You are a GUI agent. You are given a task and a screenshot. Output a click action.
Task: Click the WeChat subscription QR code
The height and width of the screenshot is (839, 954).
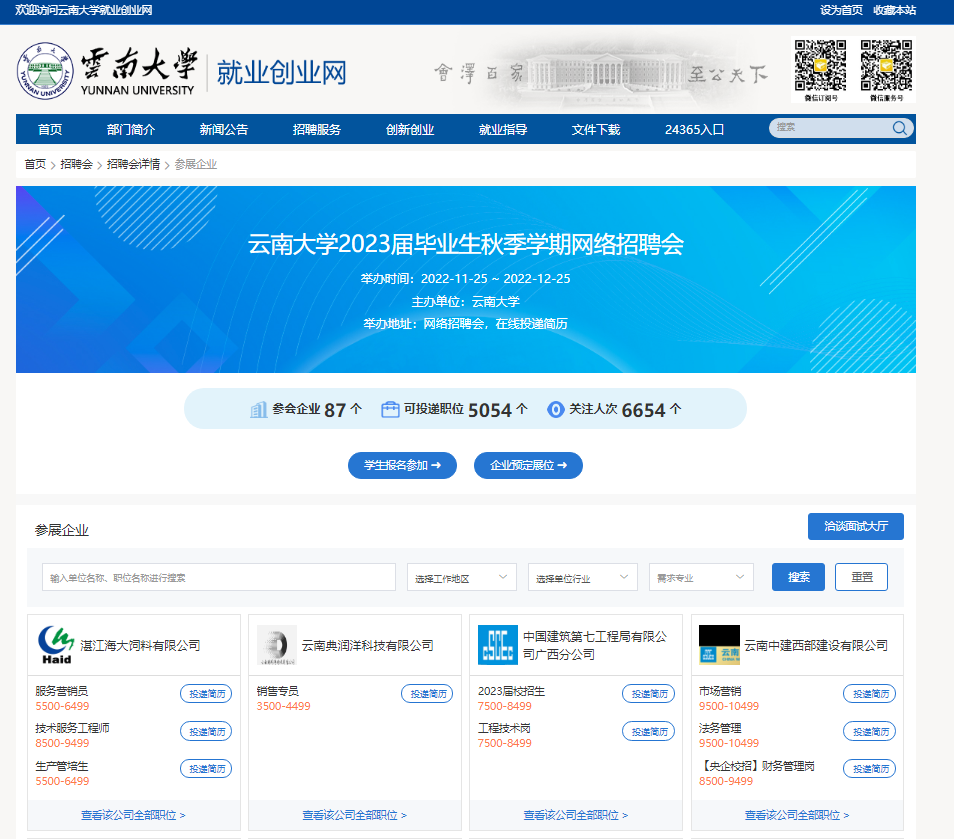coord(820,65)
